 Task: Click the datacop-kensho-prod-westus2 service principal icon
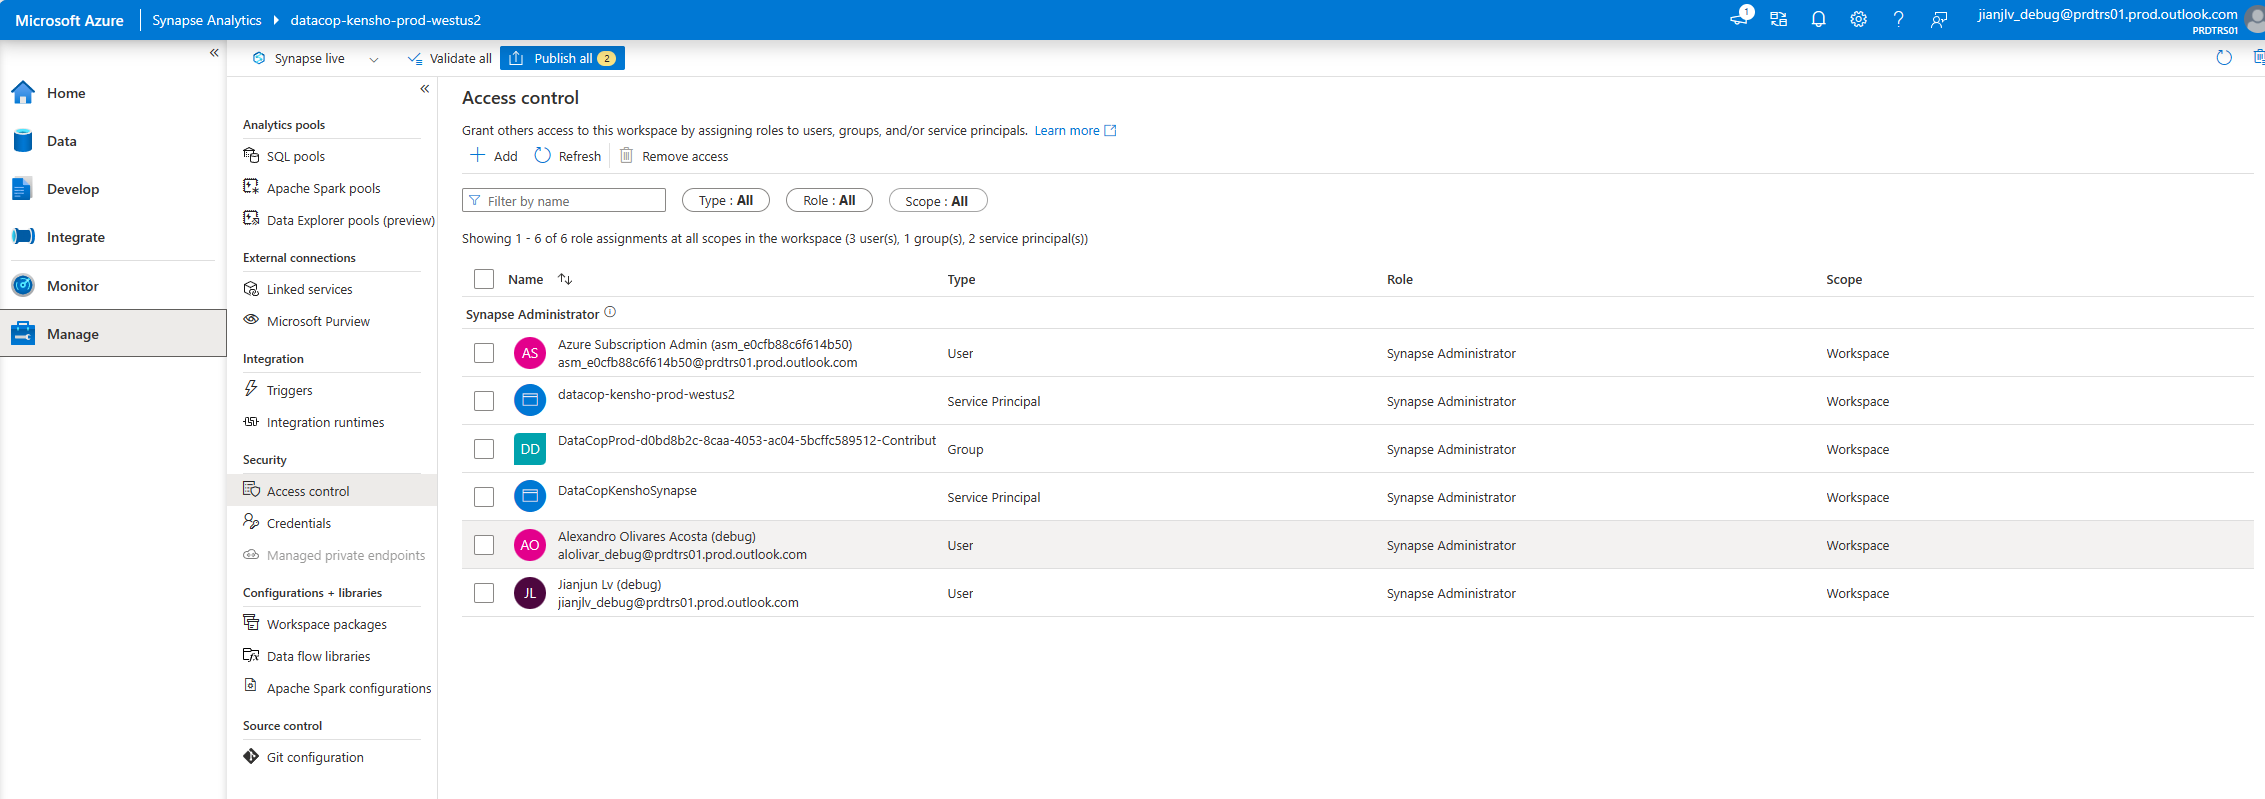pyautogui.click(x=530, y=401)
